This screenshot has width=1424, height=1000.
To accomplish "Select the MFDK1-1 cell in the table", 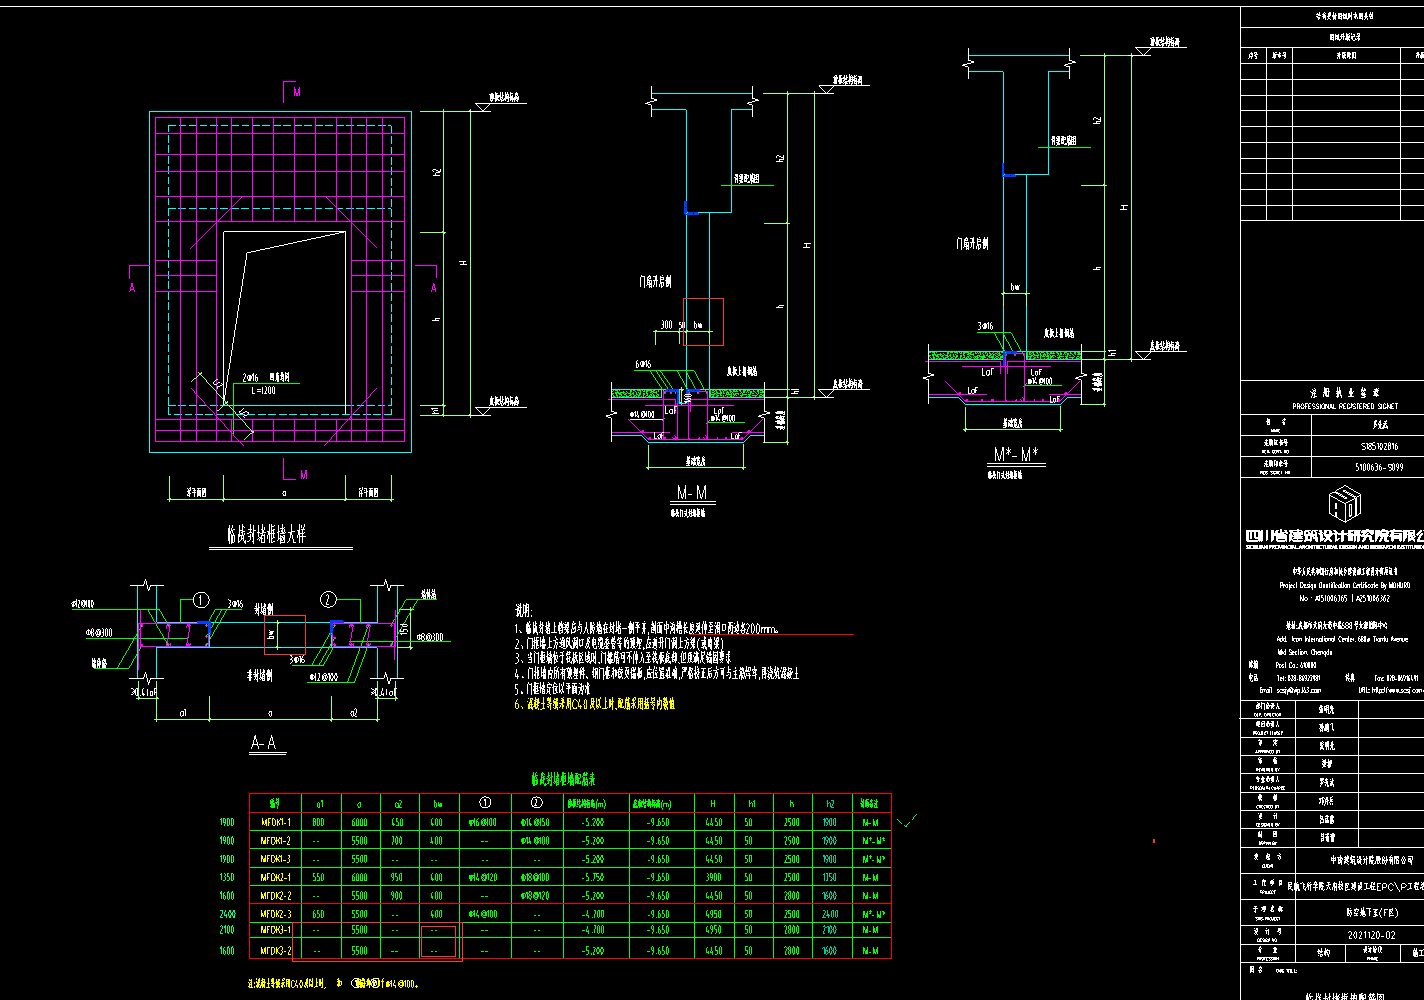I will click(275, 822).
